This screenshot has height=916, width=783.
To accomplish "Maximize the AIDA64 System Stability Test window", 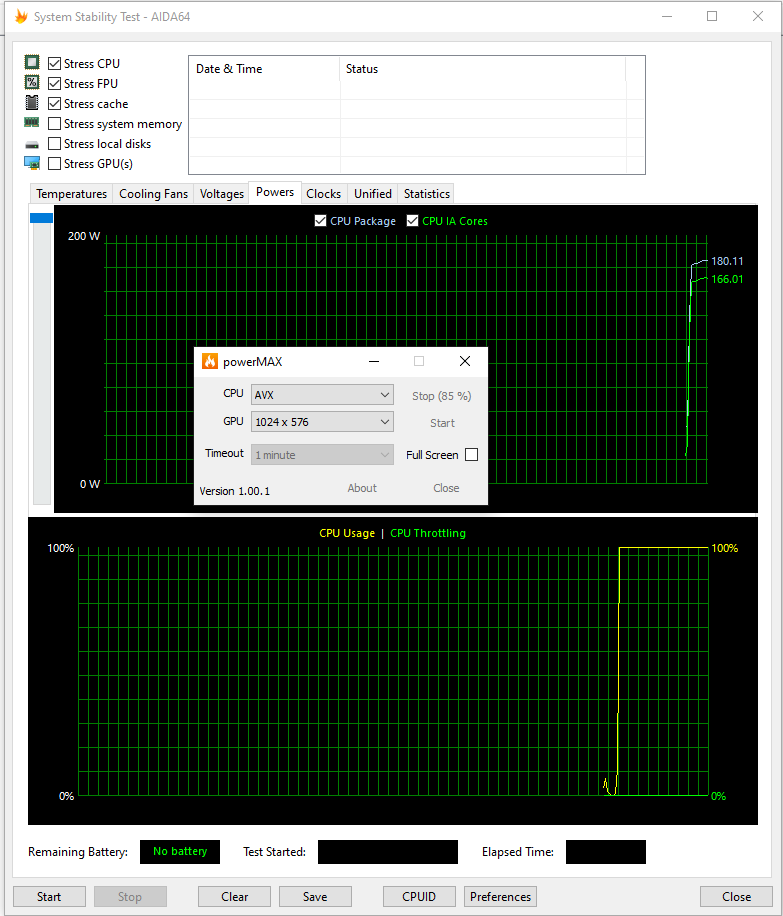I will (x=712, y=16).
